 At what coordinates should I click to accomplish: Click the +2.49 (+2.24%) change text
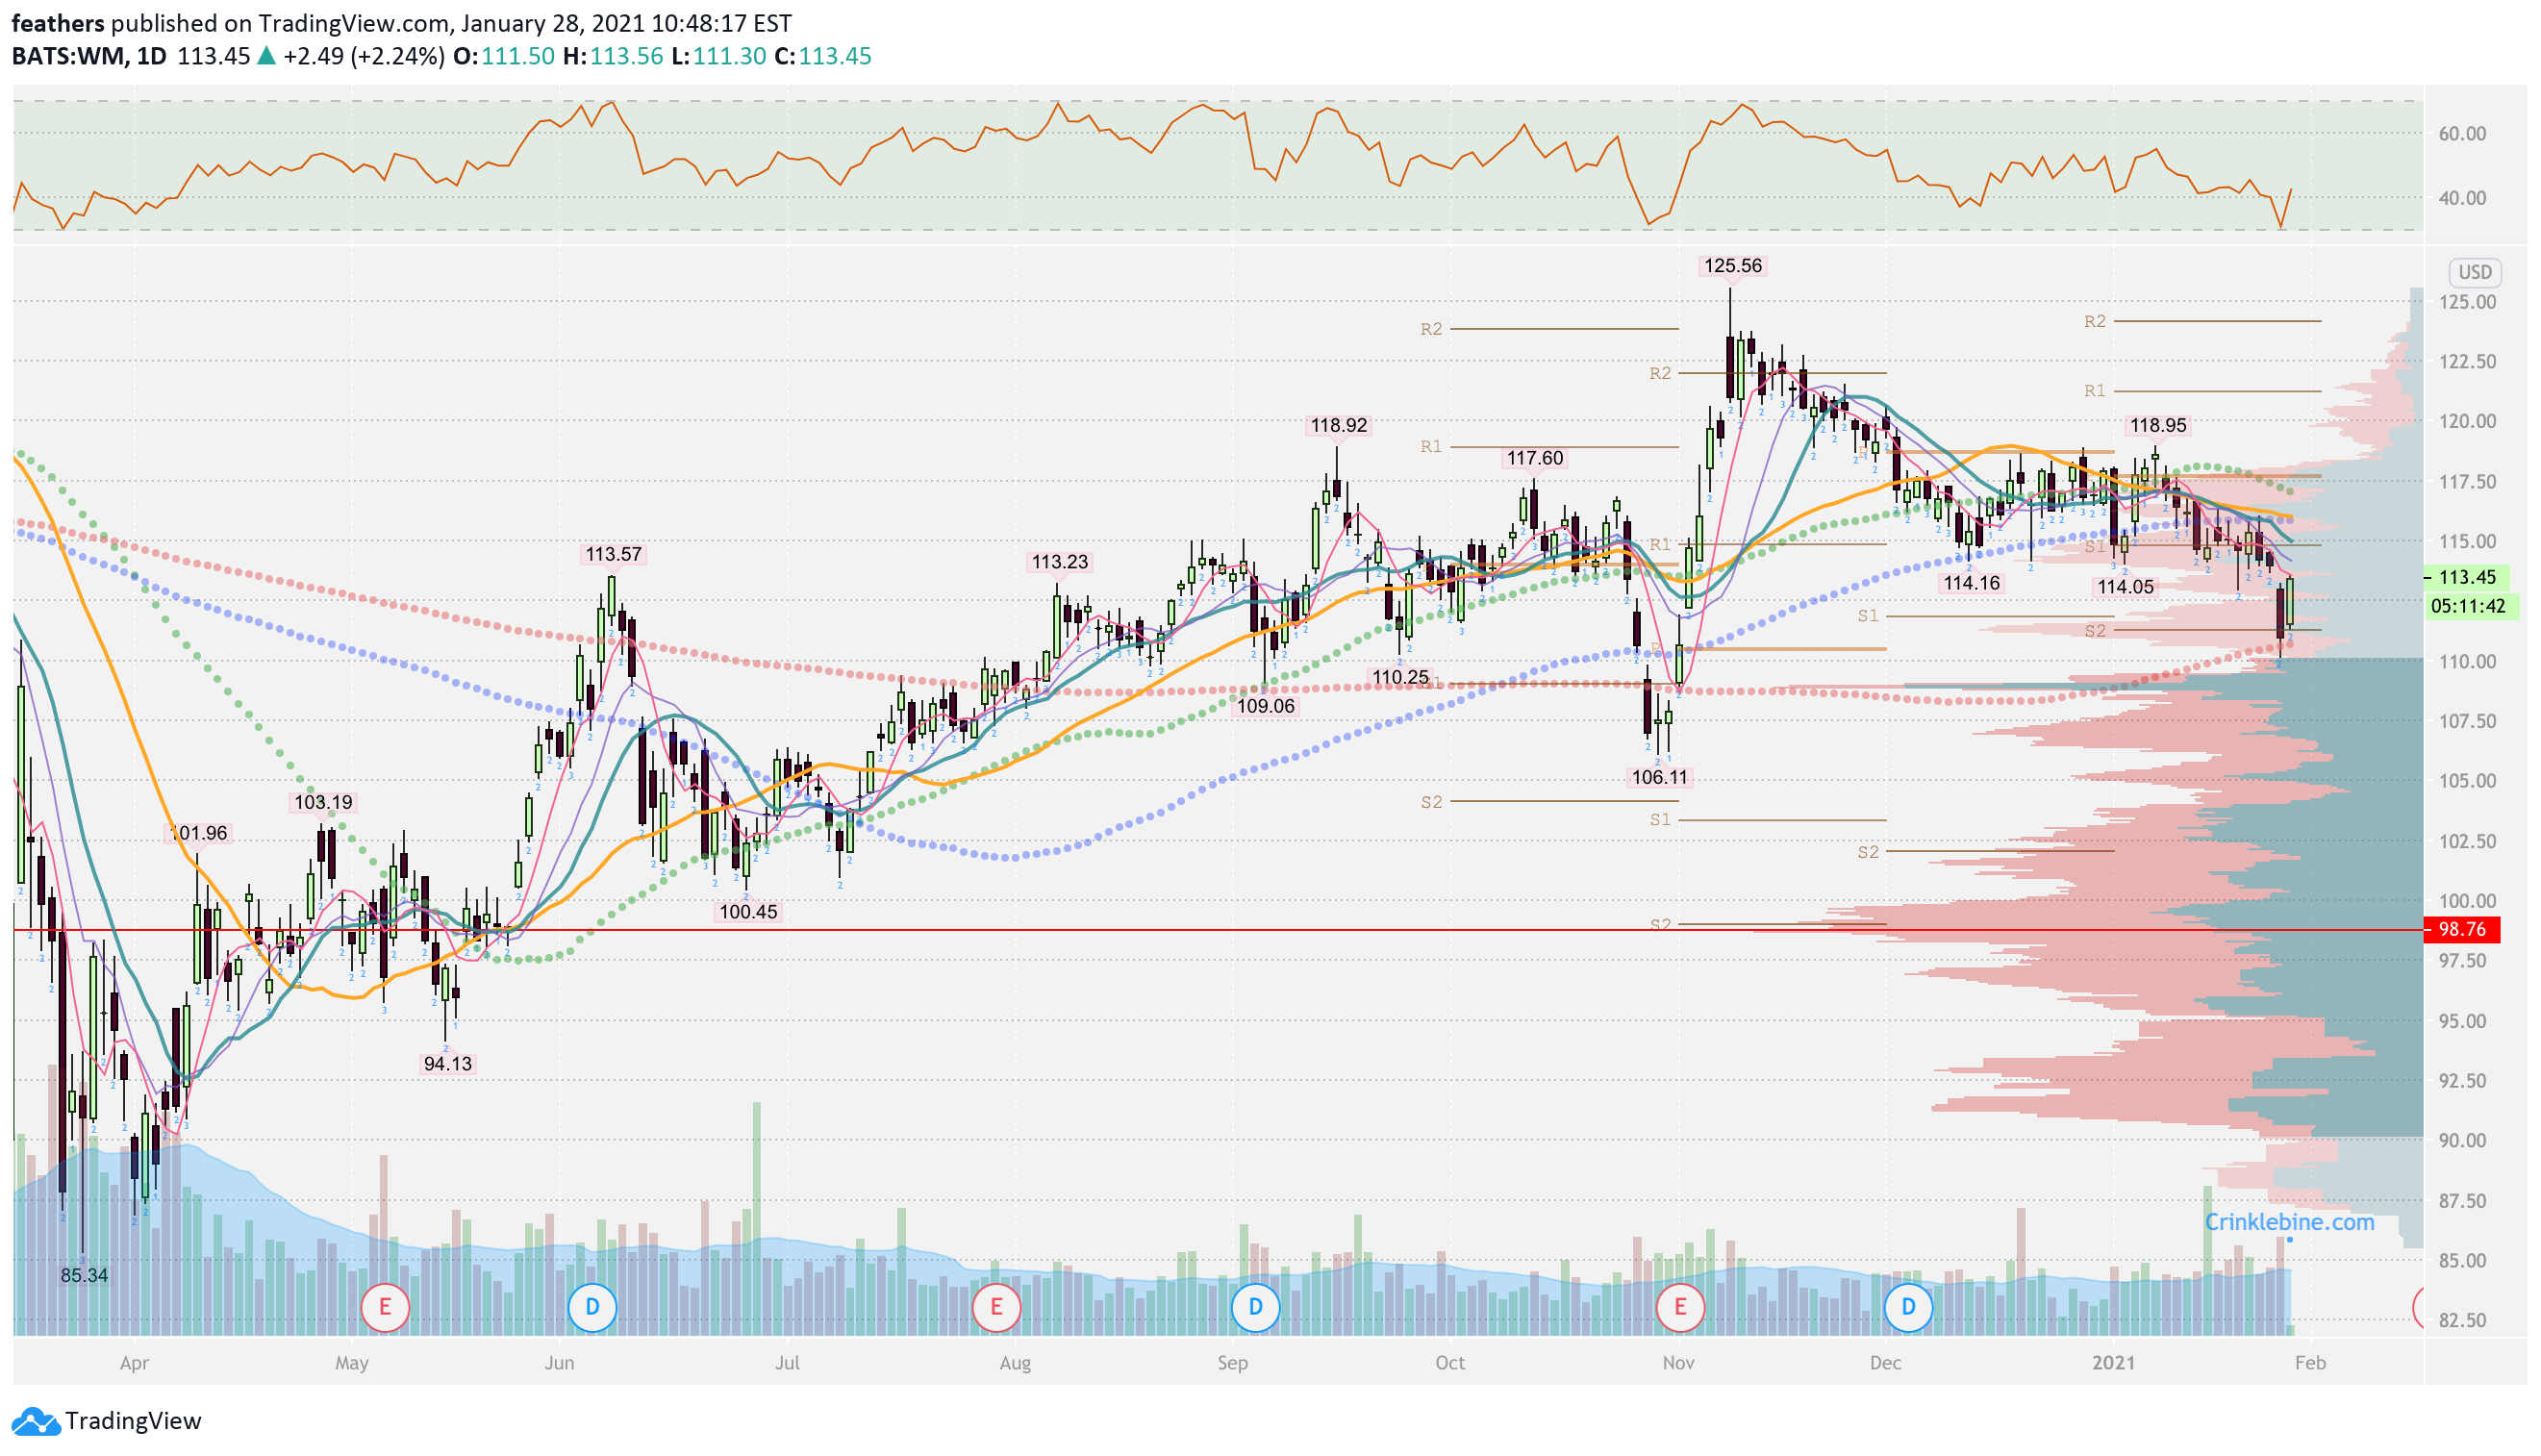(364, 56)
